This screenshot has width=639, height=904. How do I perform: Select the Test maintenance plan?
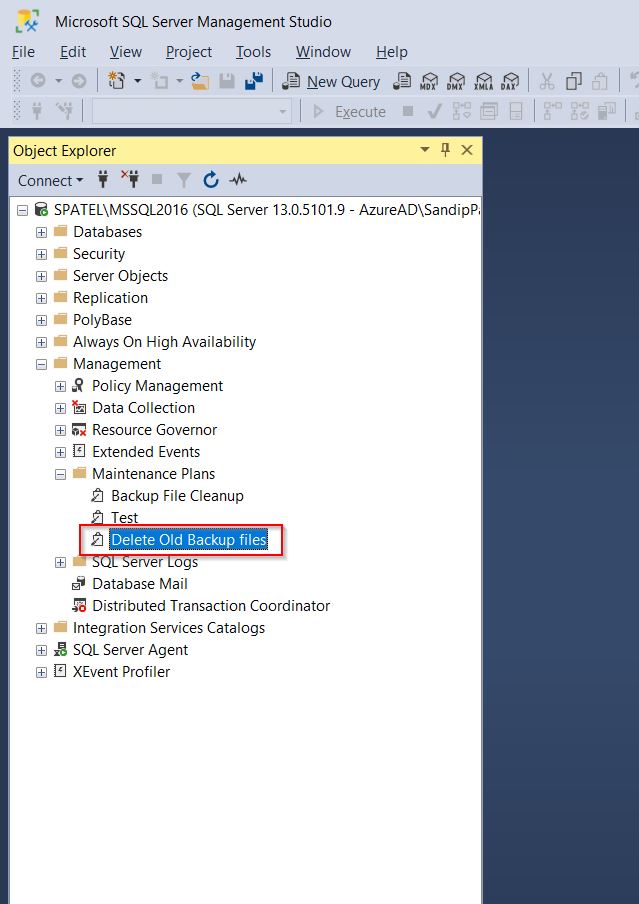[125, 518]
